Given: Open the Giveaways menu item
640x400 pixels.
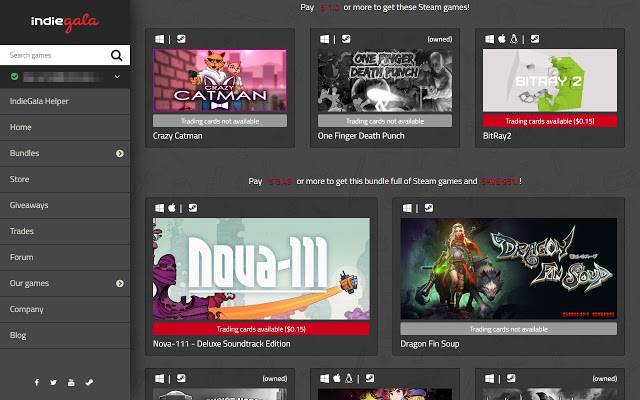Looking at the screenshot, I should [65, 205].
